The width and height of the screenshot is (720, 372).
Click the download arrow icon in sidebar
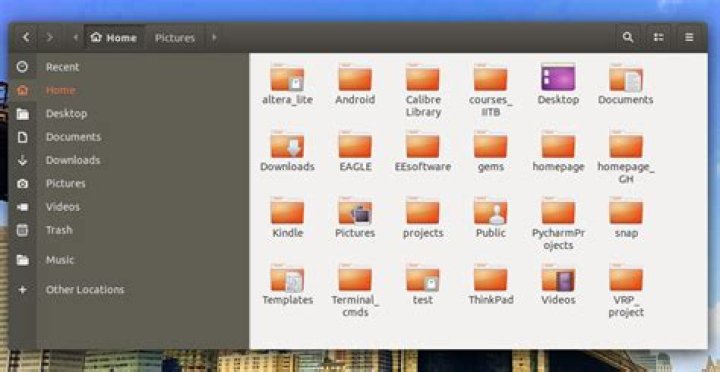[22, 160]
